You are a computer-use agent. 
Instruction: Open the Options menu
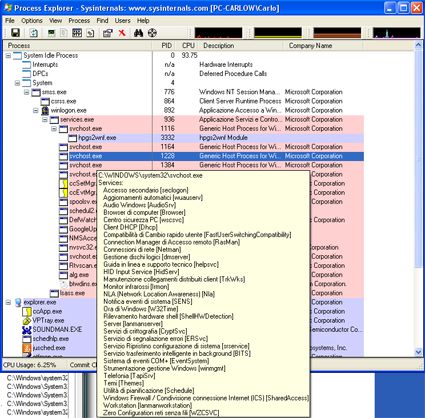[x=32, y=21]
